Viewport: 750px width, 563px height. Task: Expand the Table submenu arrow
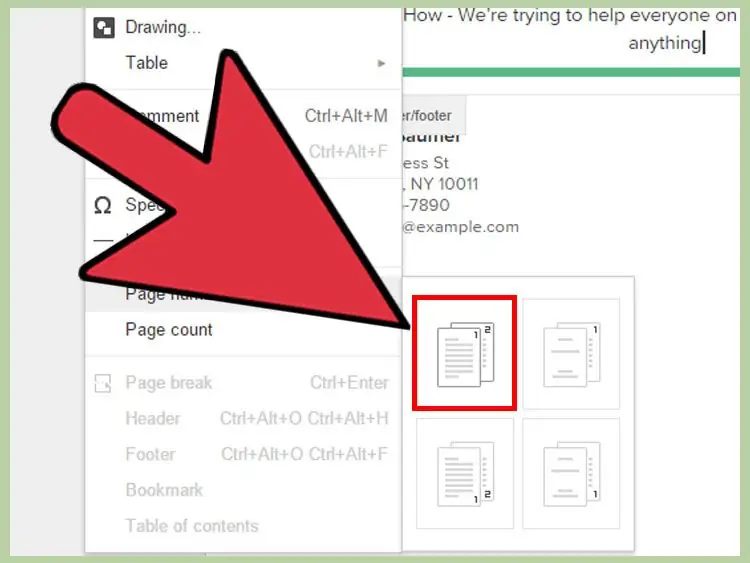click(x=381, y=63)
